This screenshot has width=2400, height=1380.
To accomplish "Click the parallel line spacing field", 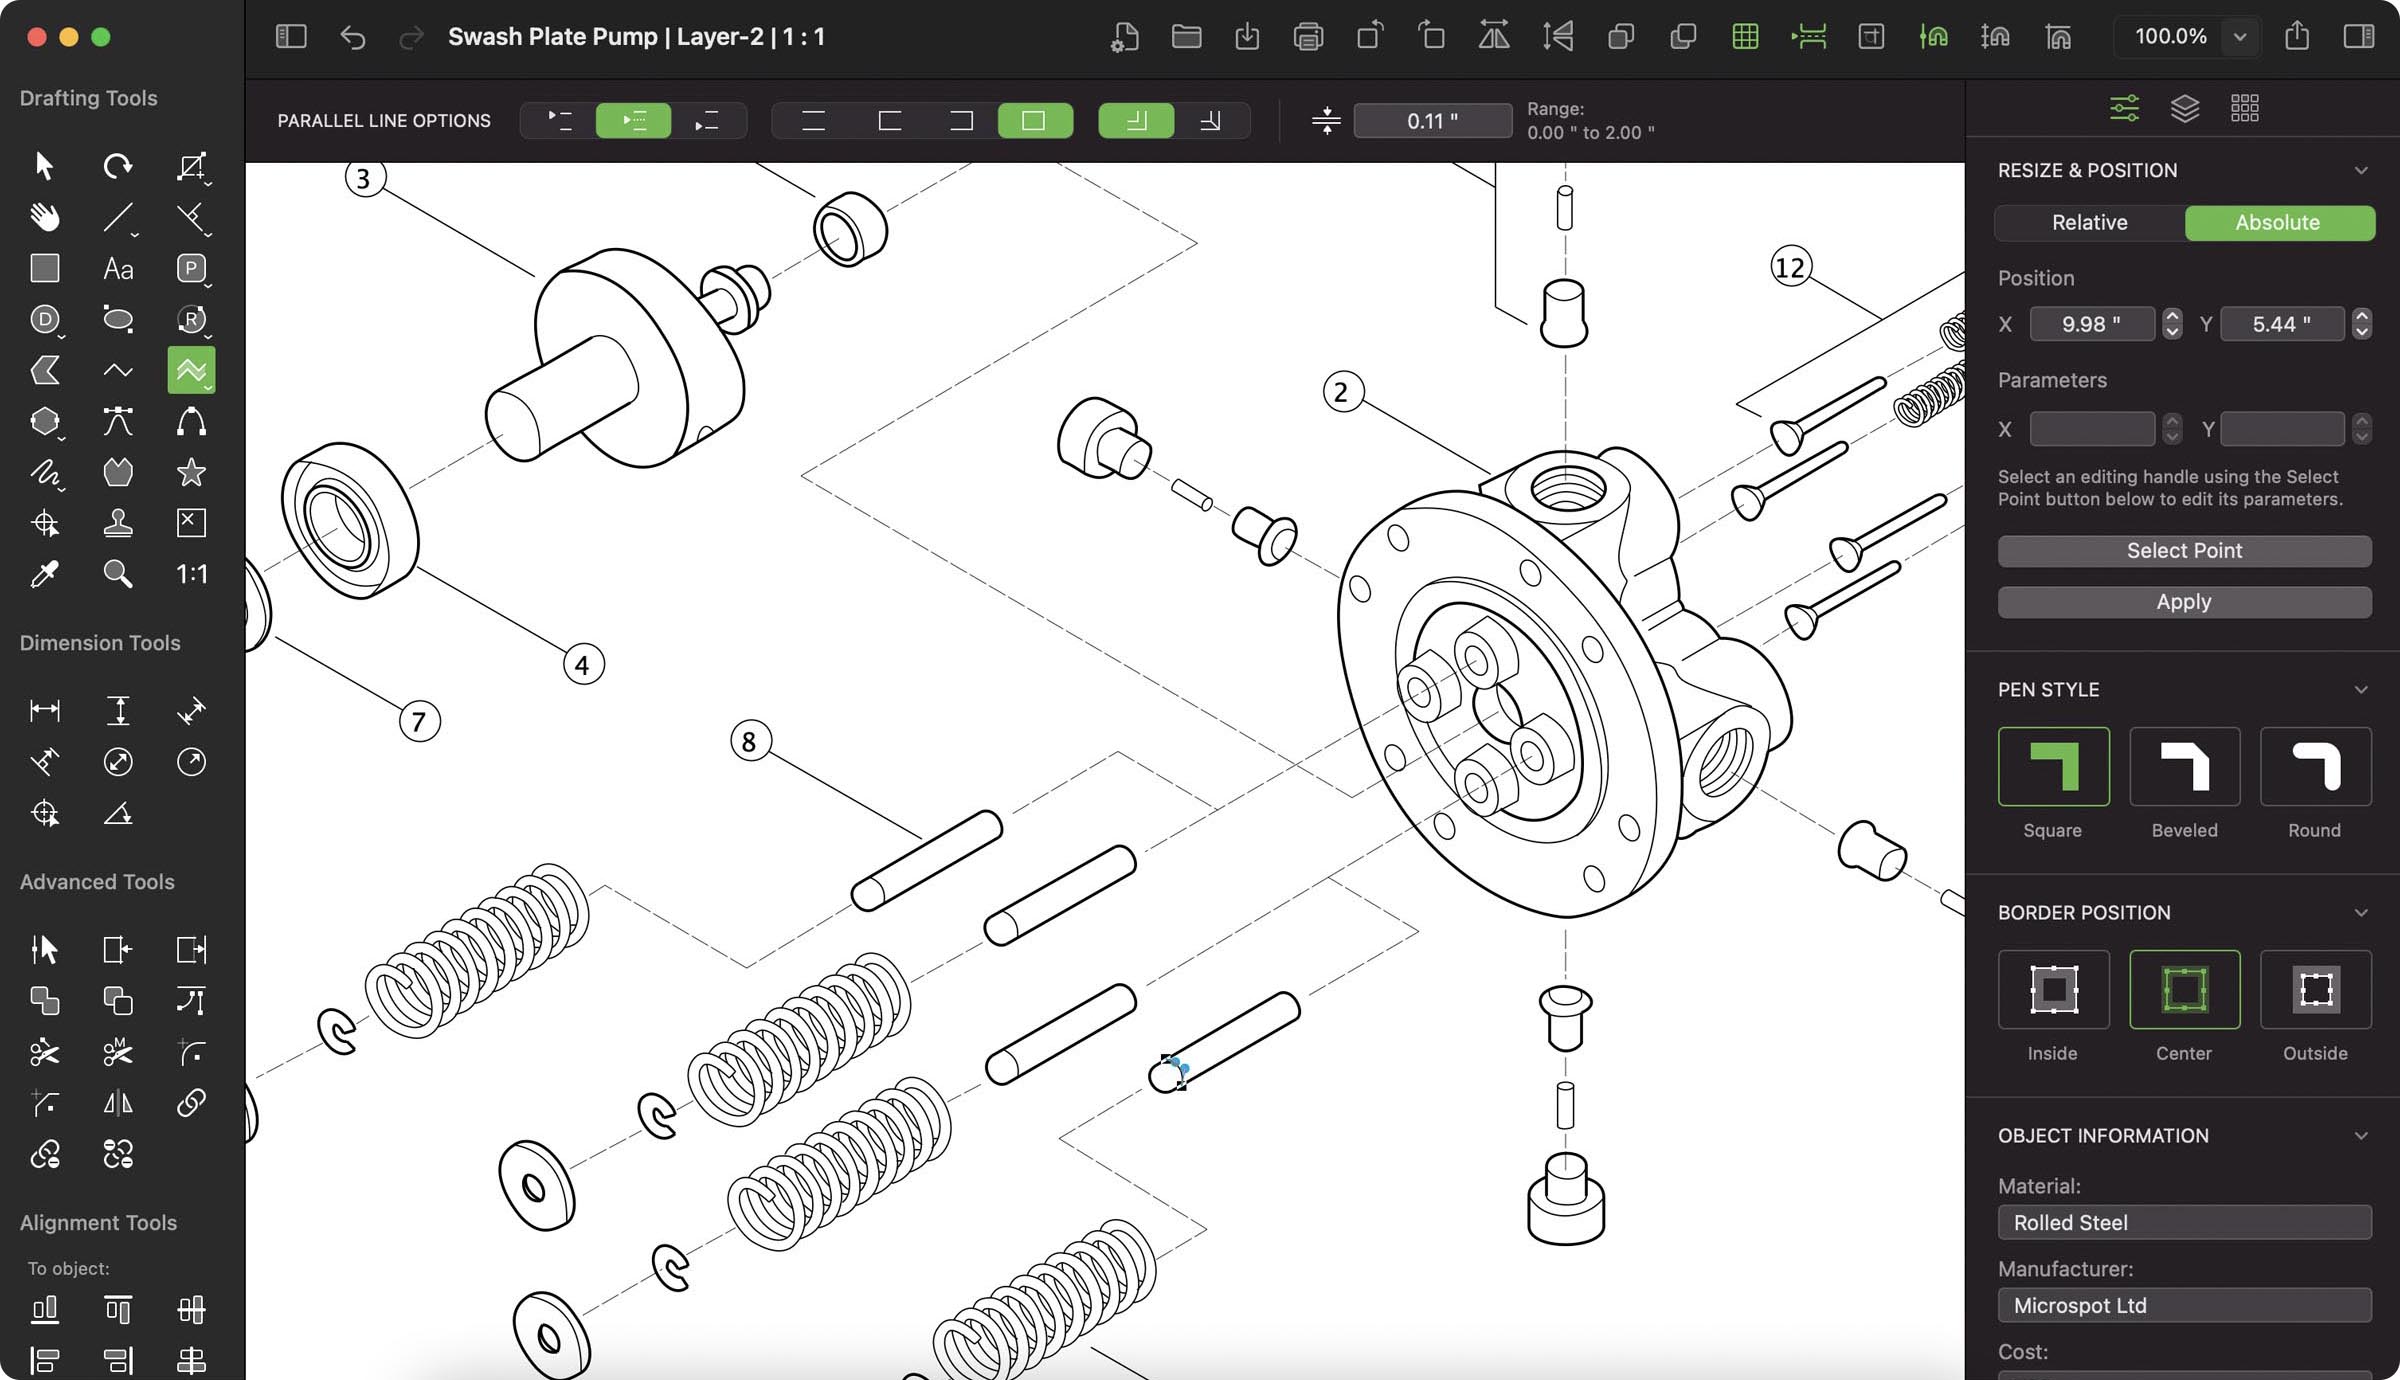I will tap(1431, 121).
